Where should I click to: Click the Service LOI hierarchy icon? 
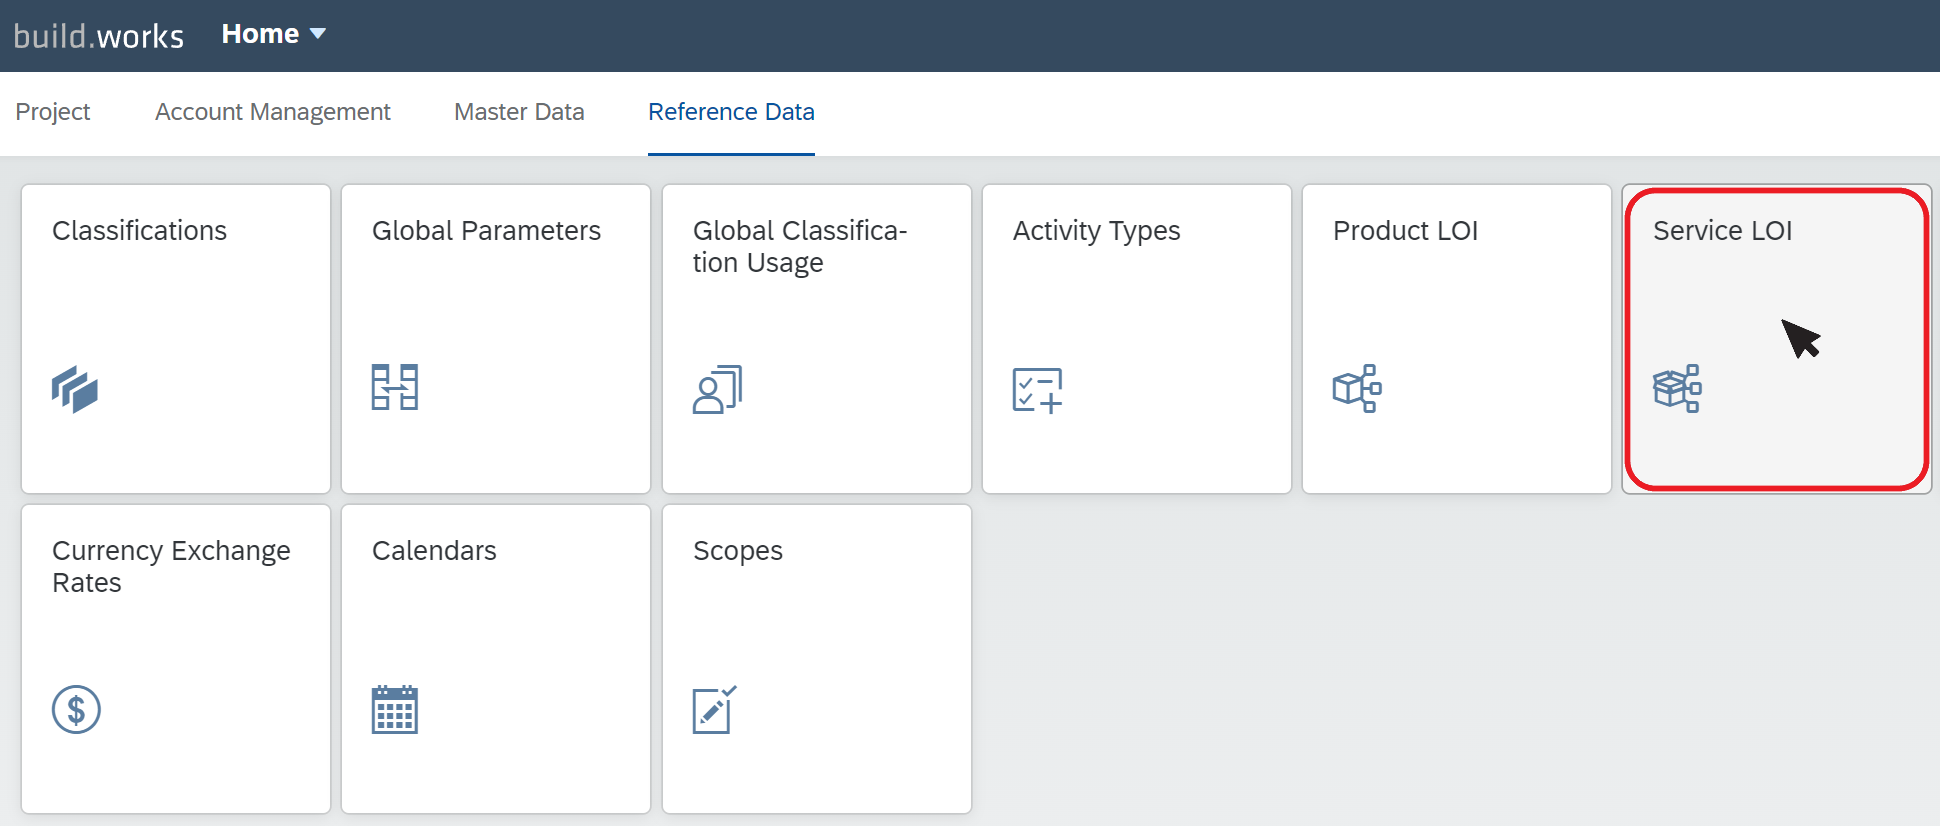click(1677, 388)
